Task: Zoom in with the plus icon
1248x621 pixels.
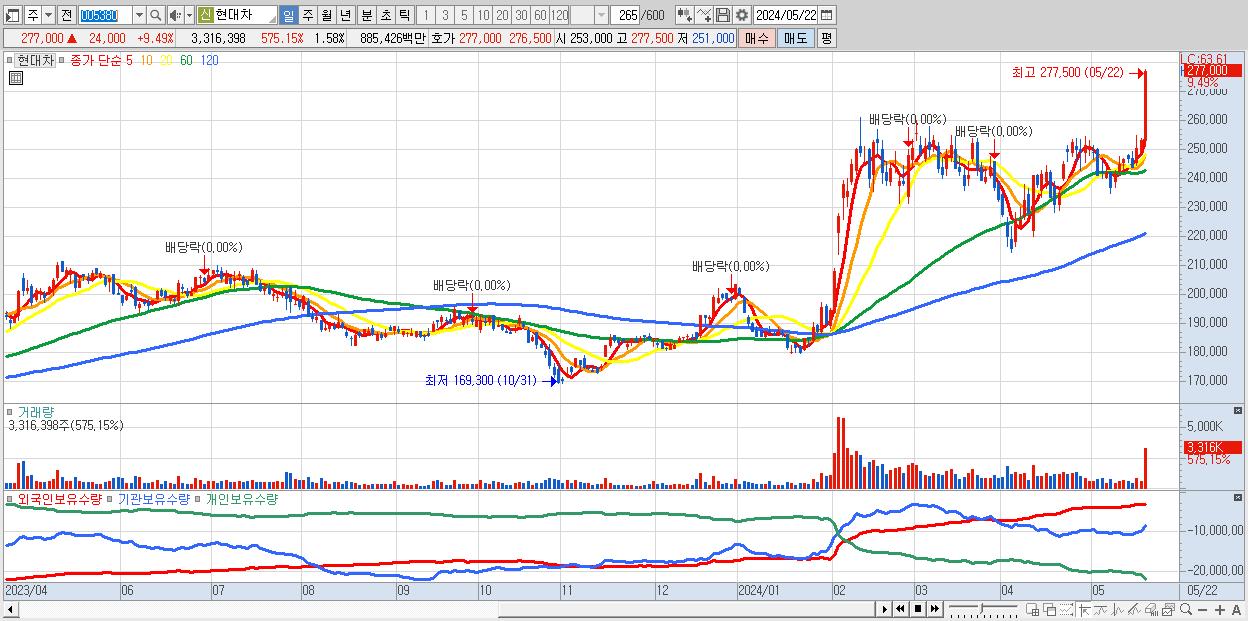Action: coord(1220,610)
